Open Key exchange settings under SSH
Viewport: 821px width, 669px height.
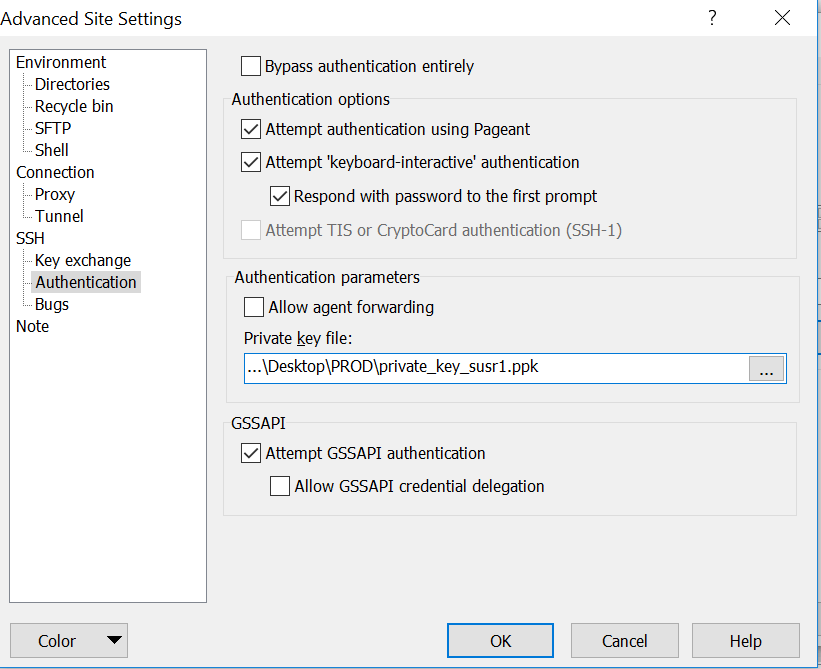(x=83, y=260)
